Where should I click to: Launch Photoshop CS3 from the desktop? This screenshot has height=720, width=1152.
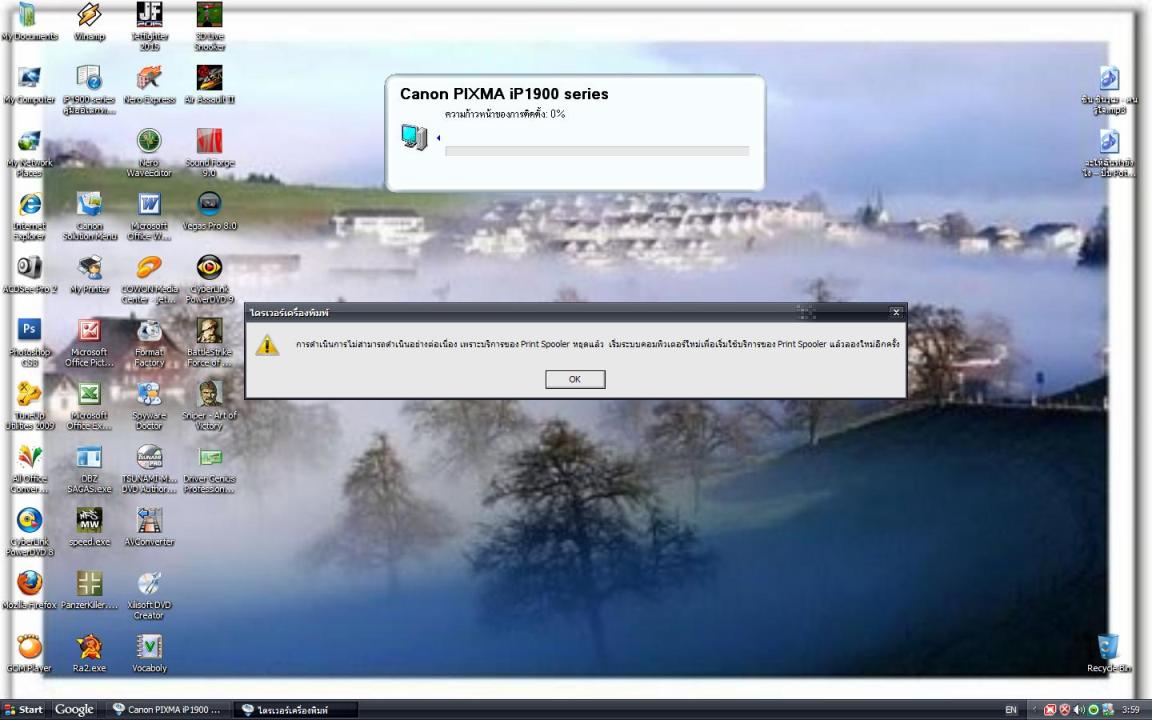[29, 342]
